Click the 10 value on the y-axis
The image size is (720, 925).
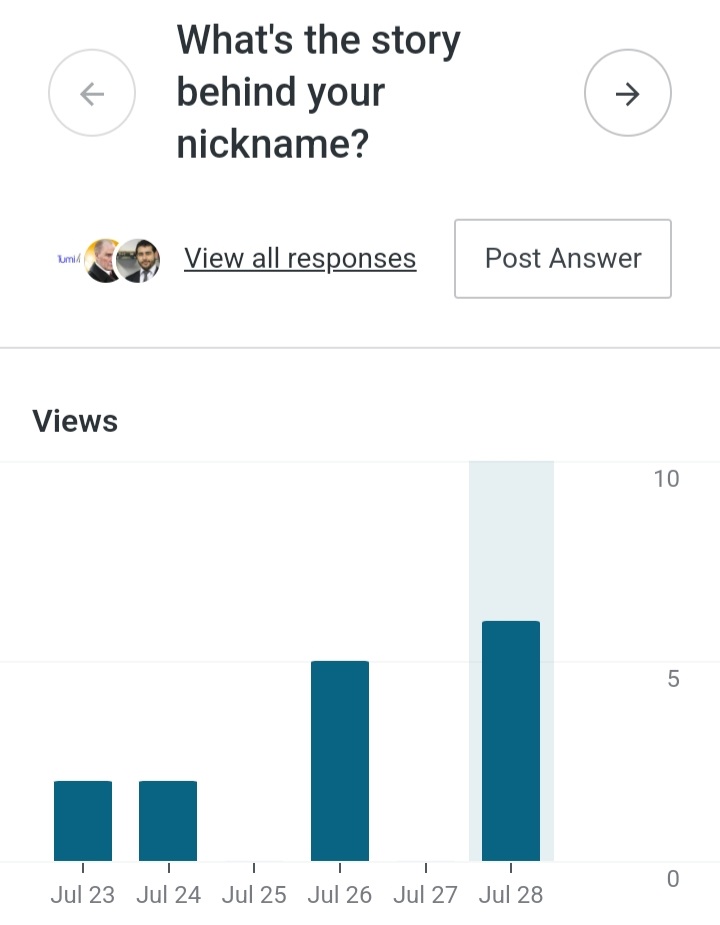[x=666, y=479]
